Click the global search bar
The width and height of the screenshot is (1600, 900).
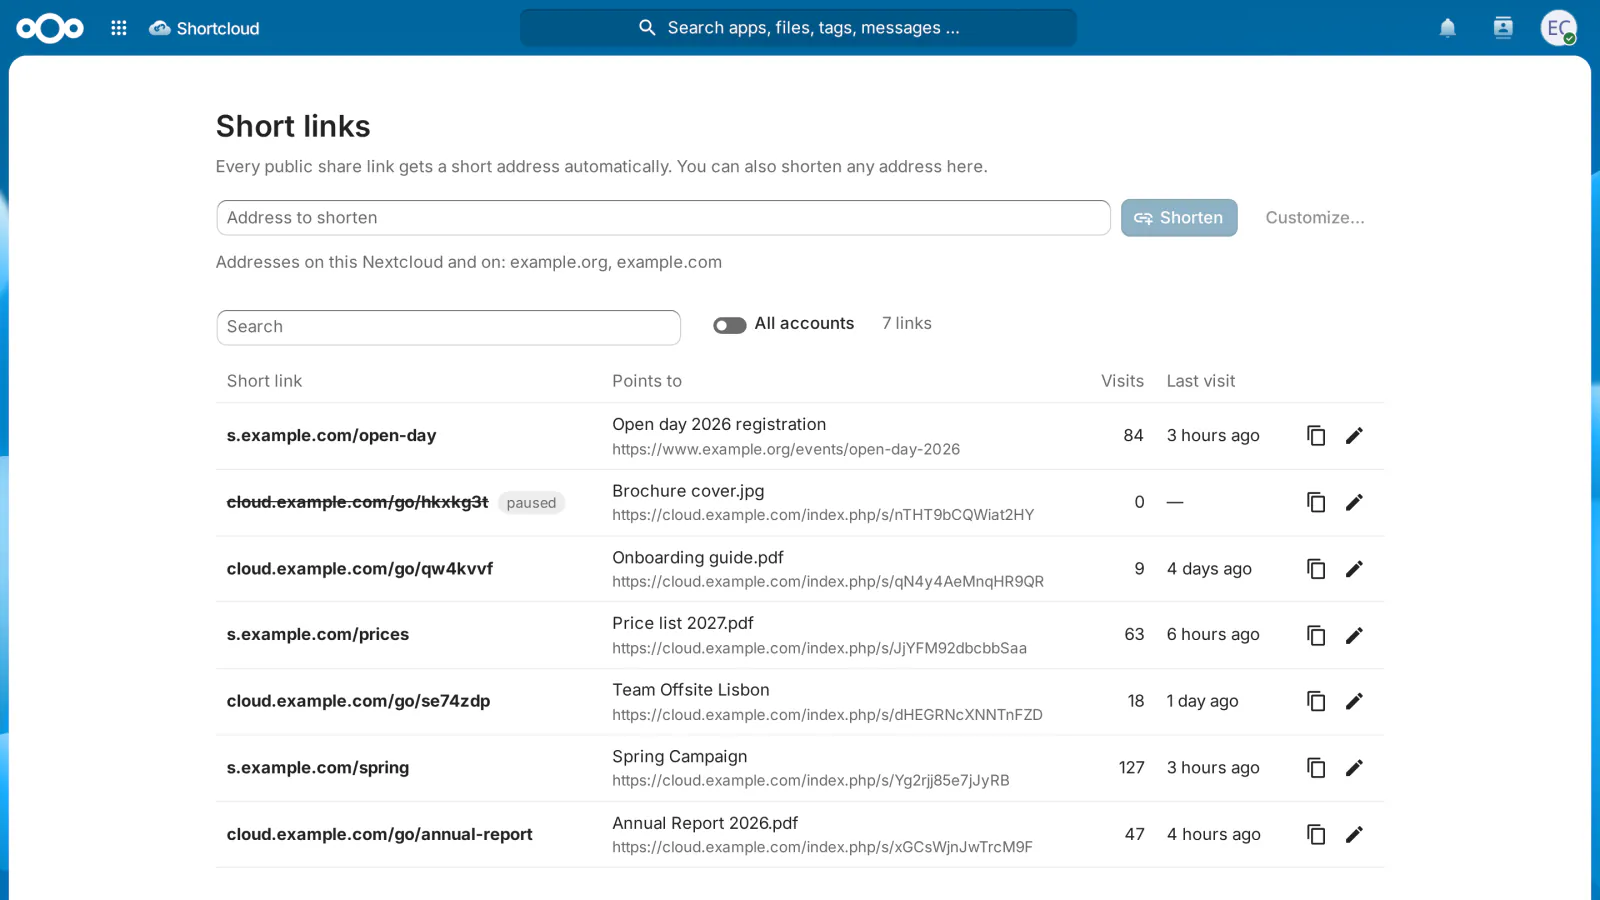click(x=798, y=28)
